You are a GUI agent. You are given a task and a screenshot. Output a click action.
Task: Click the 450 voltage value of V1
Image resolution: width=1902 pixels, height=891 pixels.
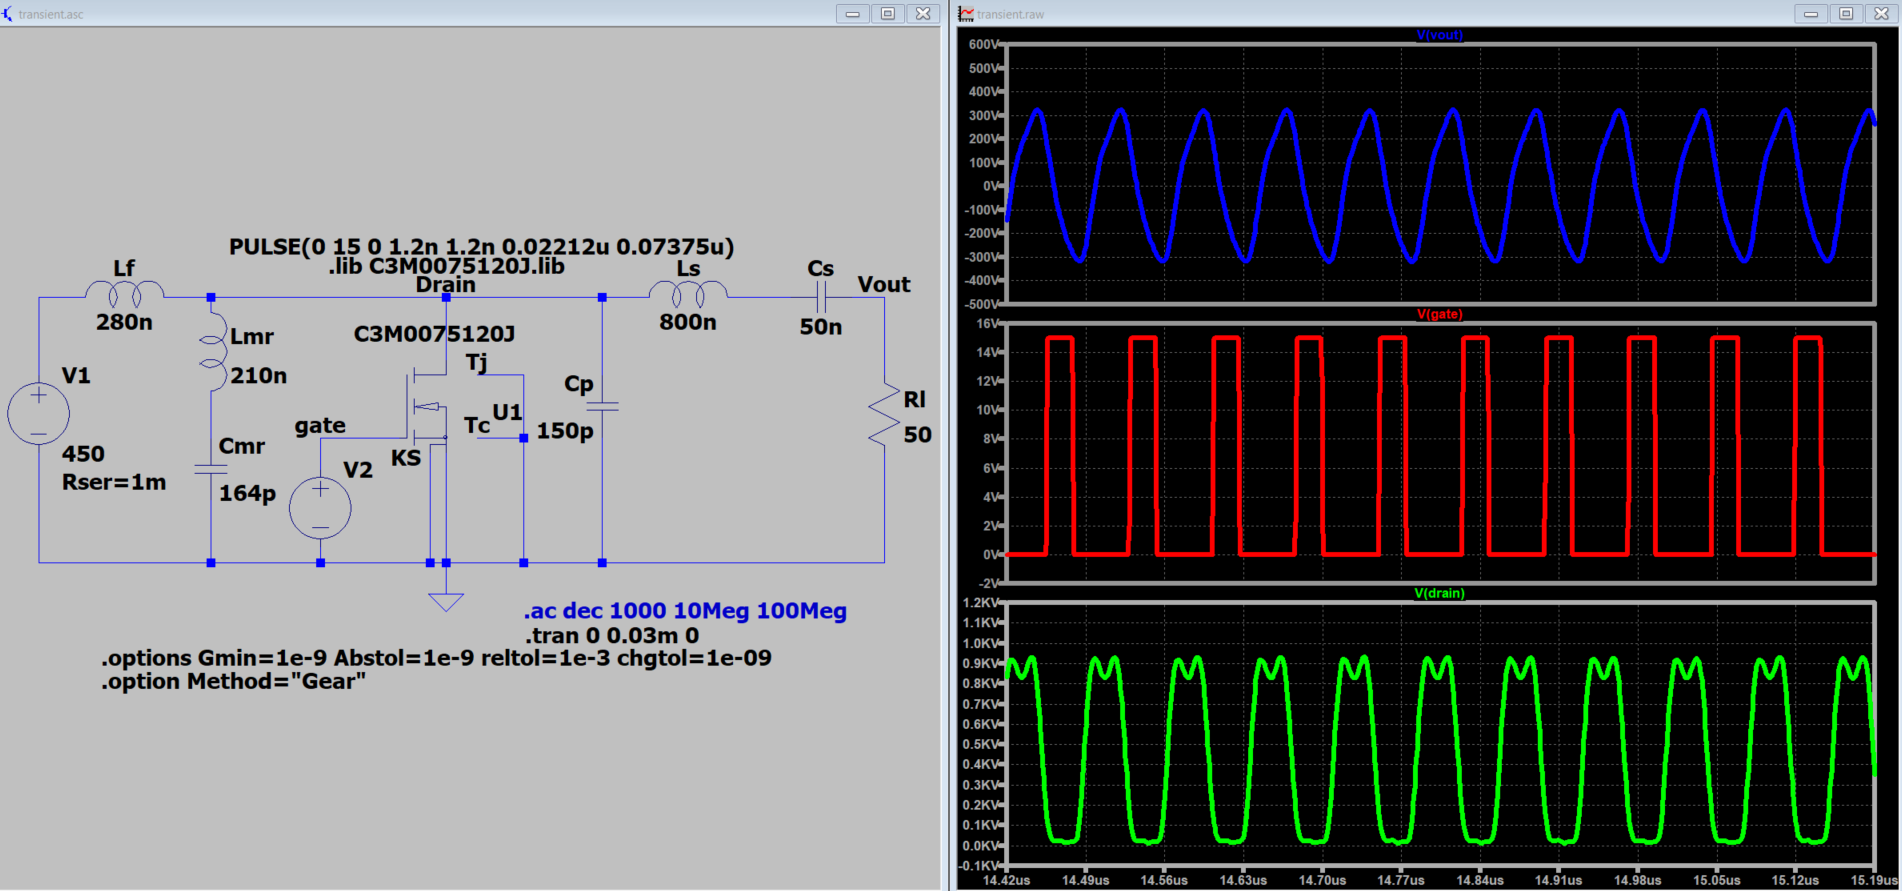[x=83, y=454]
